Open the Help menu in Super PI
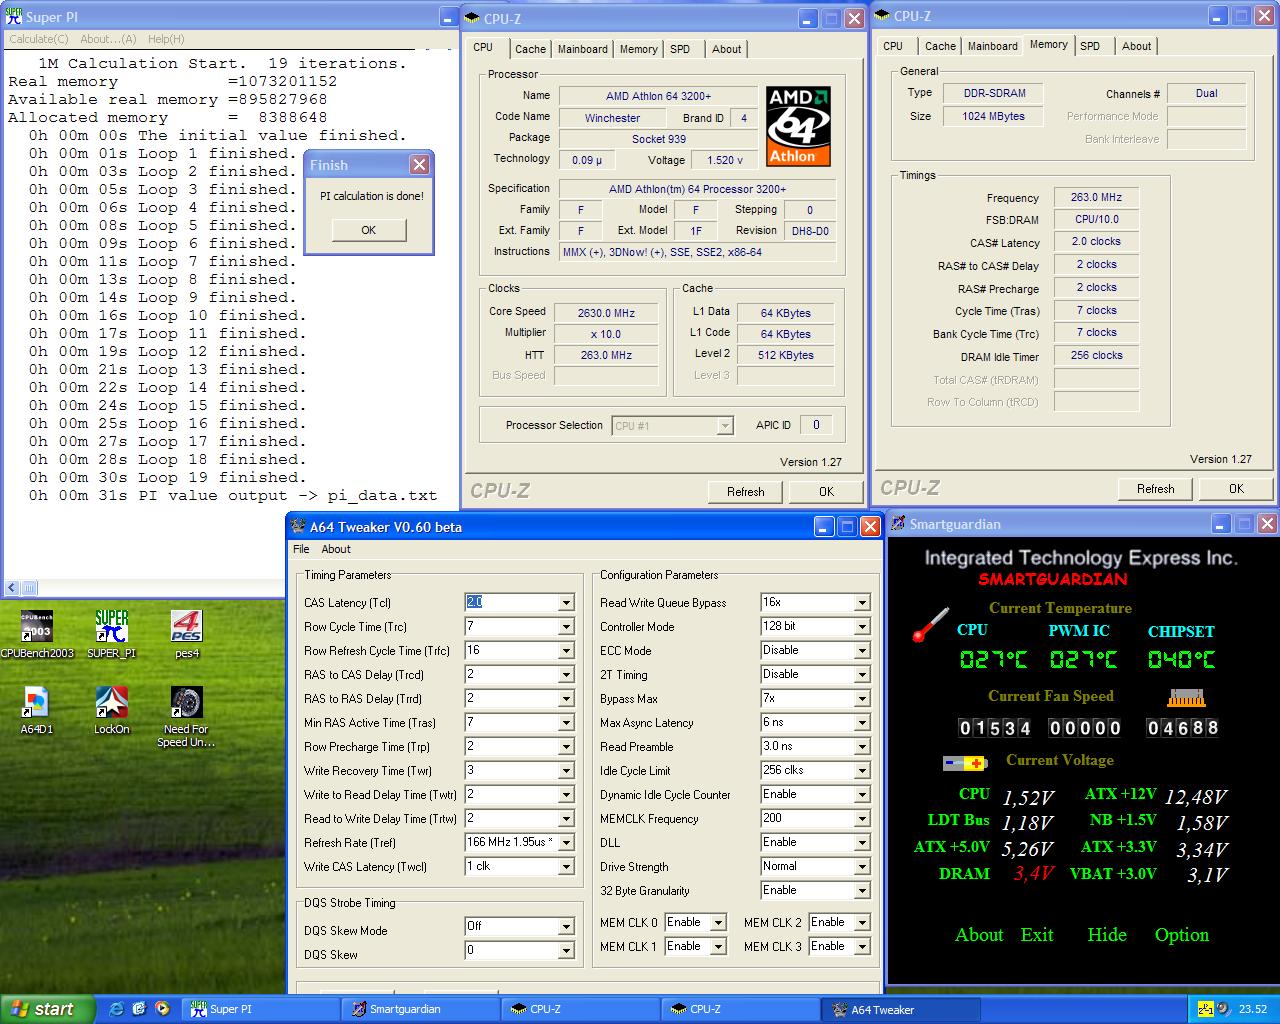1280x1024 pixels. pyautogui.click(x=166, y=39)
